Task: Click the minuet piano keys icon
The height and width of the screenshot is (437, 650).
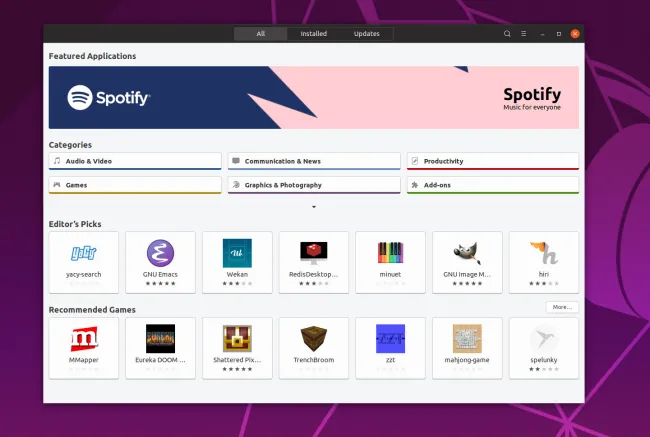Action: pos(390,252)
